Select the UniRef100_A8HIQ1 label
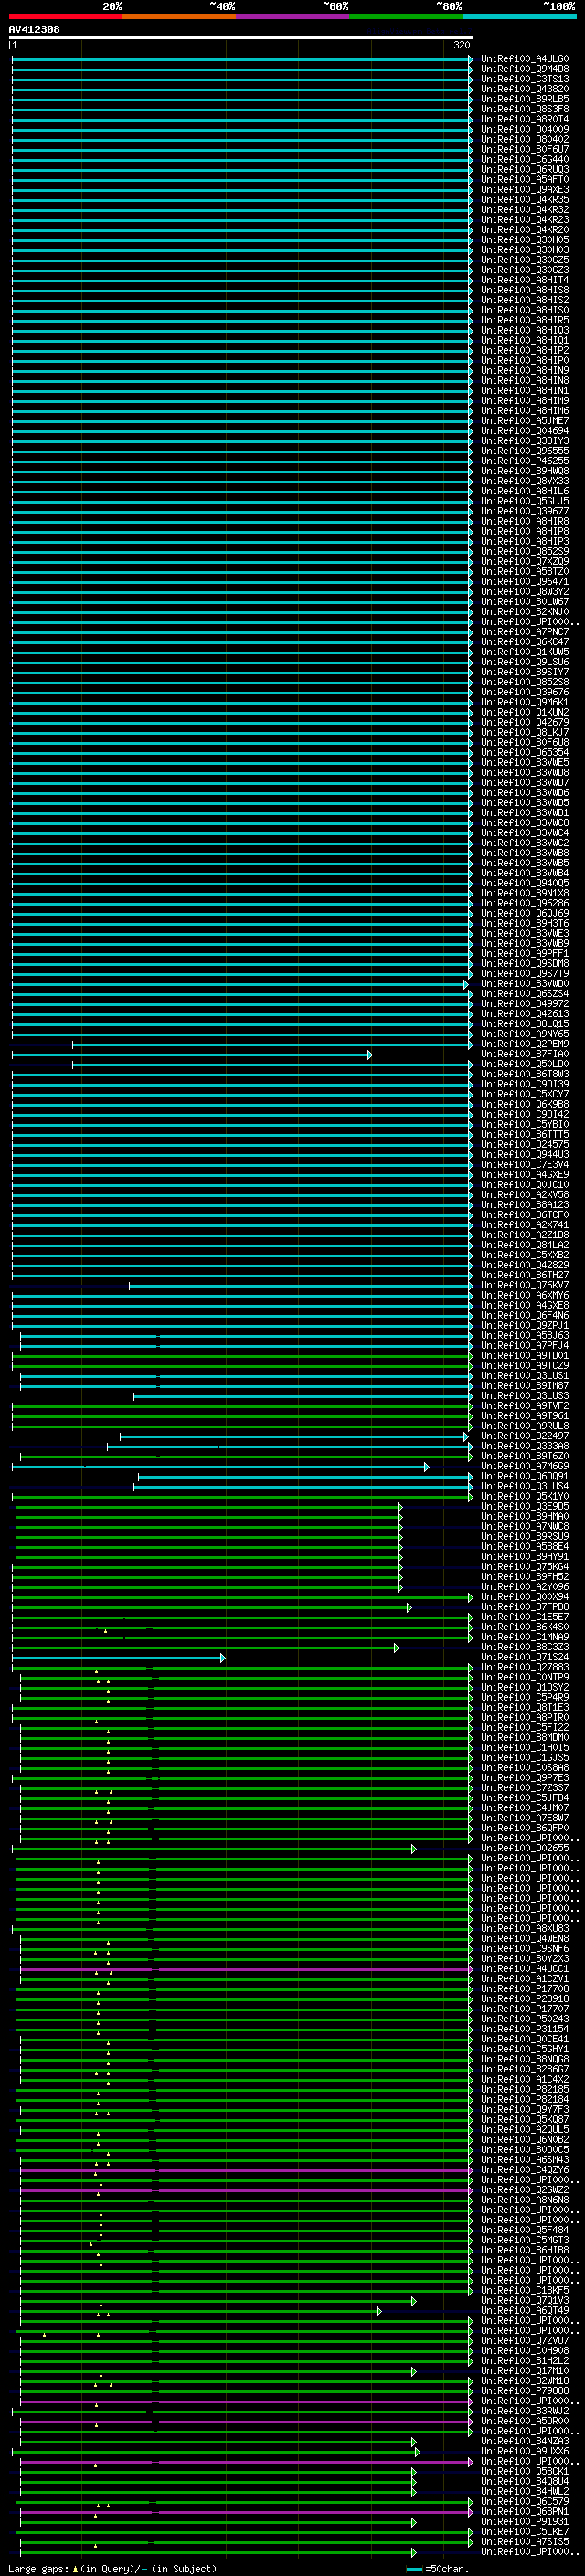This screenshot has height=2576, width=585. (525, 340)
